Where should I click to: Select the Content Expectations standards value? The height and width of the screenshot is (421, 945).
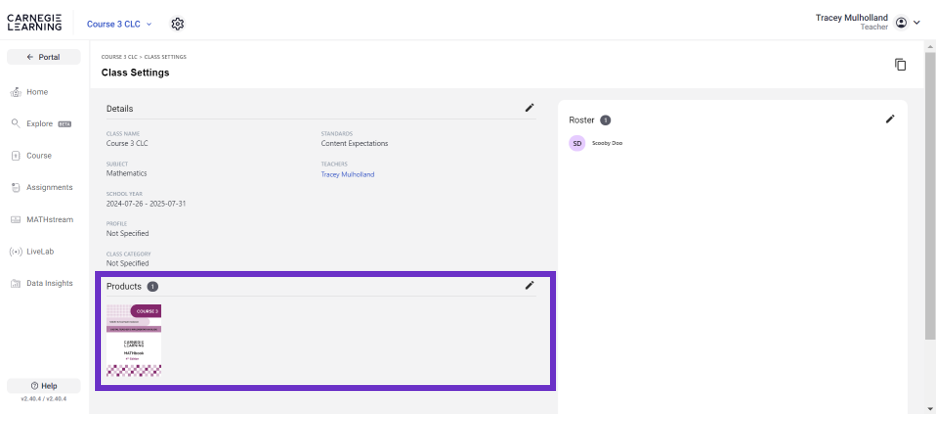[x=354, y=144]
